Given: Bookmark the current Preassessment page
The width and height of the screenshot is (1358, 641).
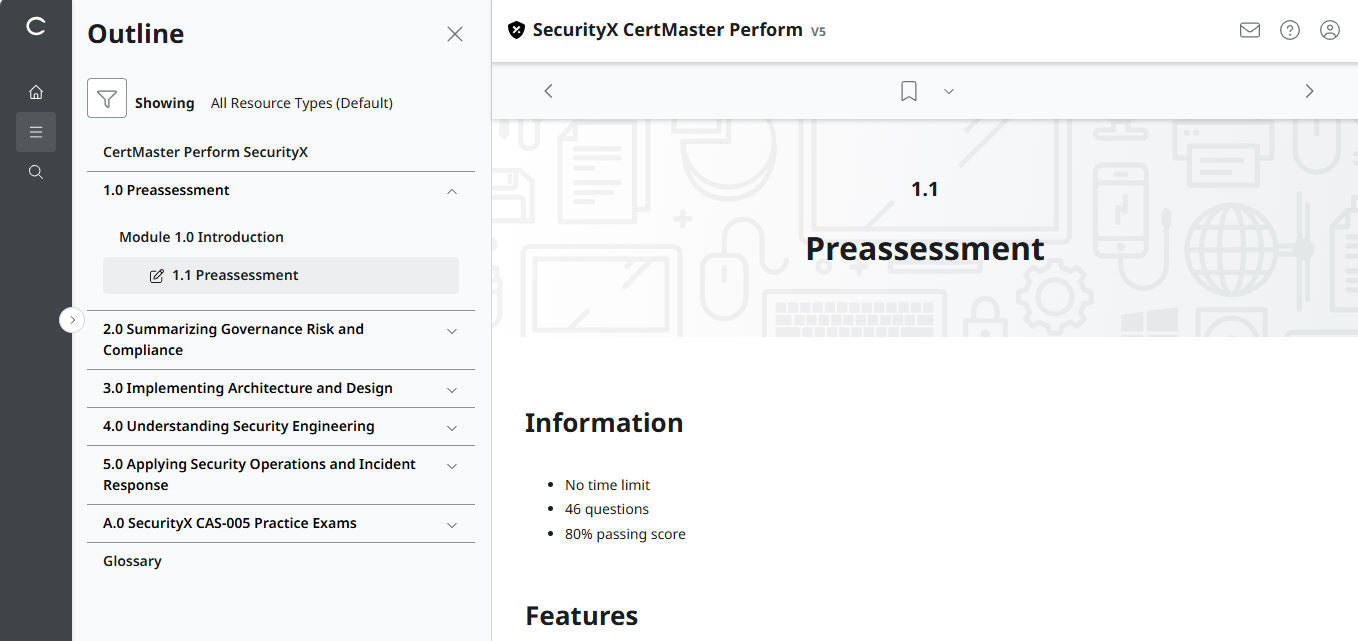Looking at the screenshot, I should tap(908, 91).
